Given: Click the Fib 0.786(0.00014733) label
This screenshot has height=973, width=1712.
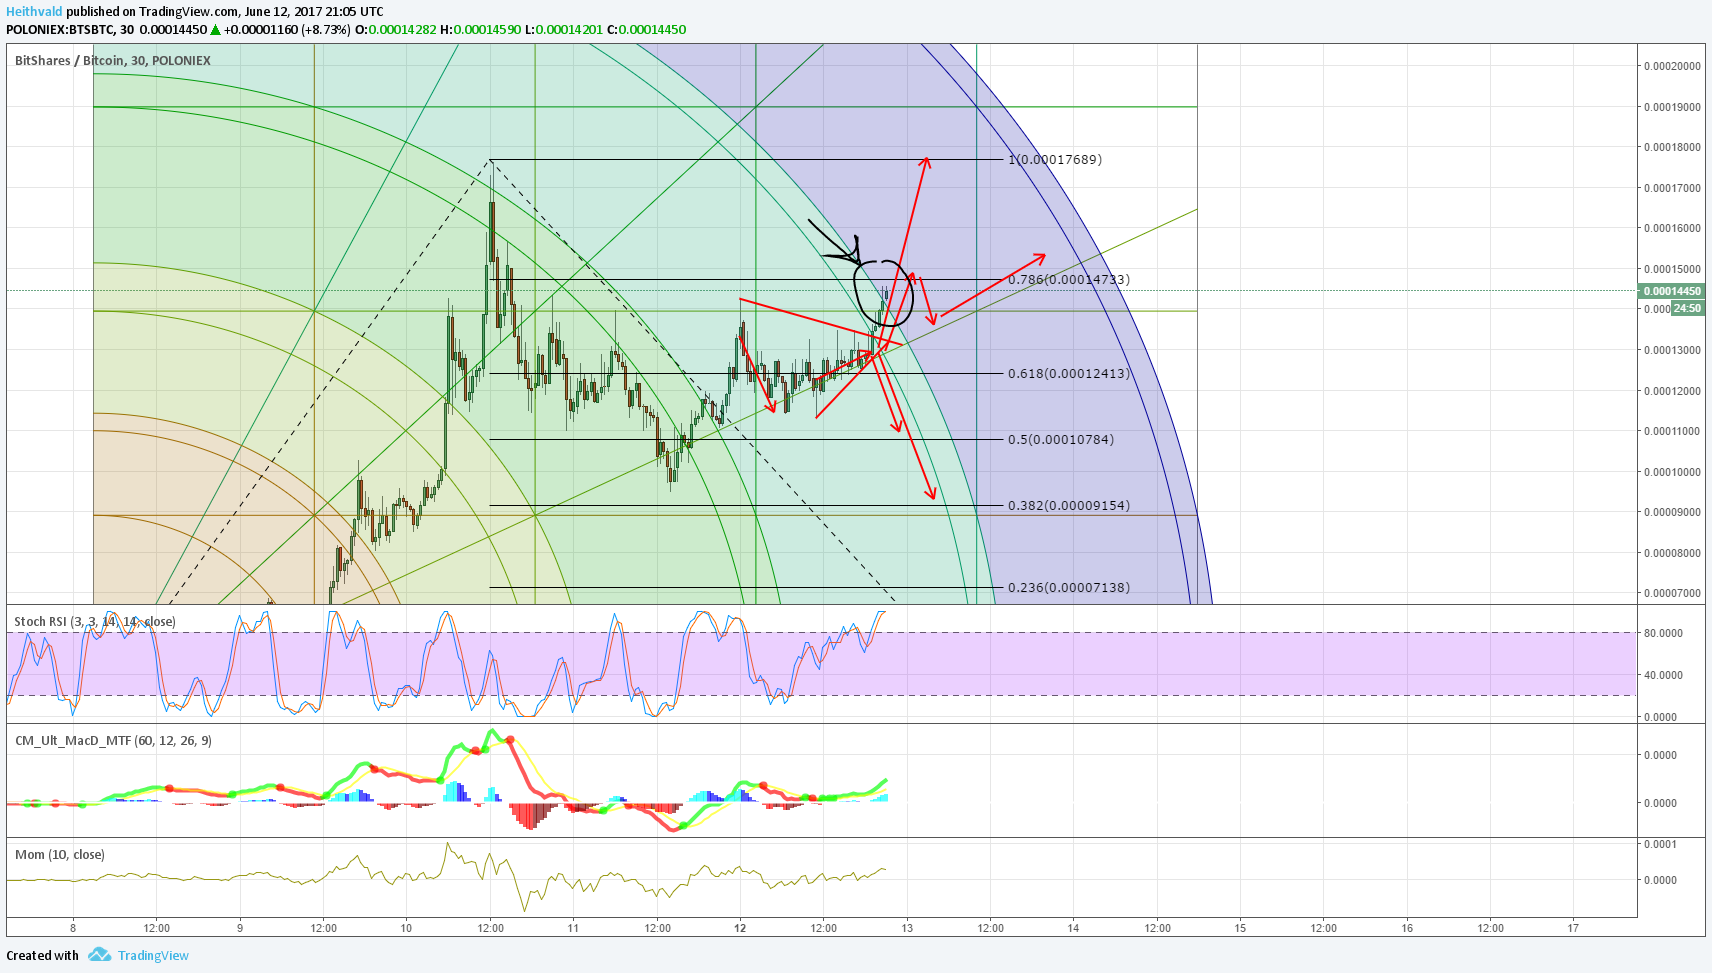Looking at the screenshot, I should pos(1069,280).
